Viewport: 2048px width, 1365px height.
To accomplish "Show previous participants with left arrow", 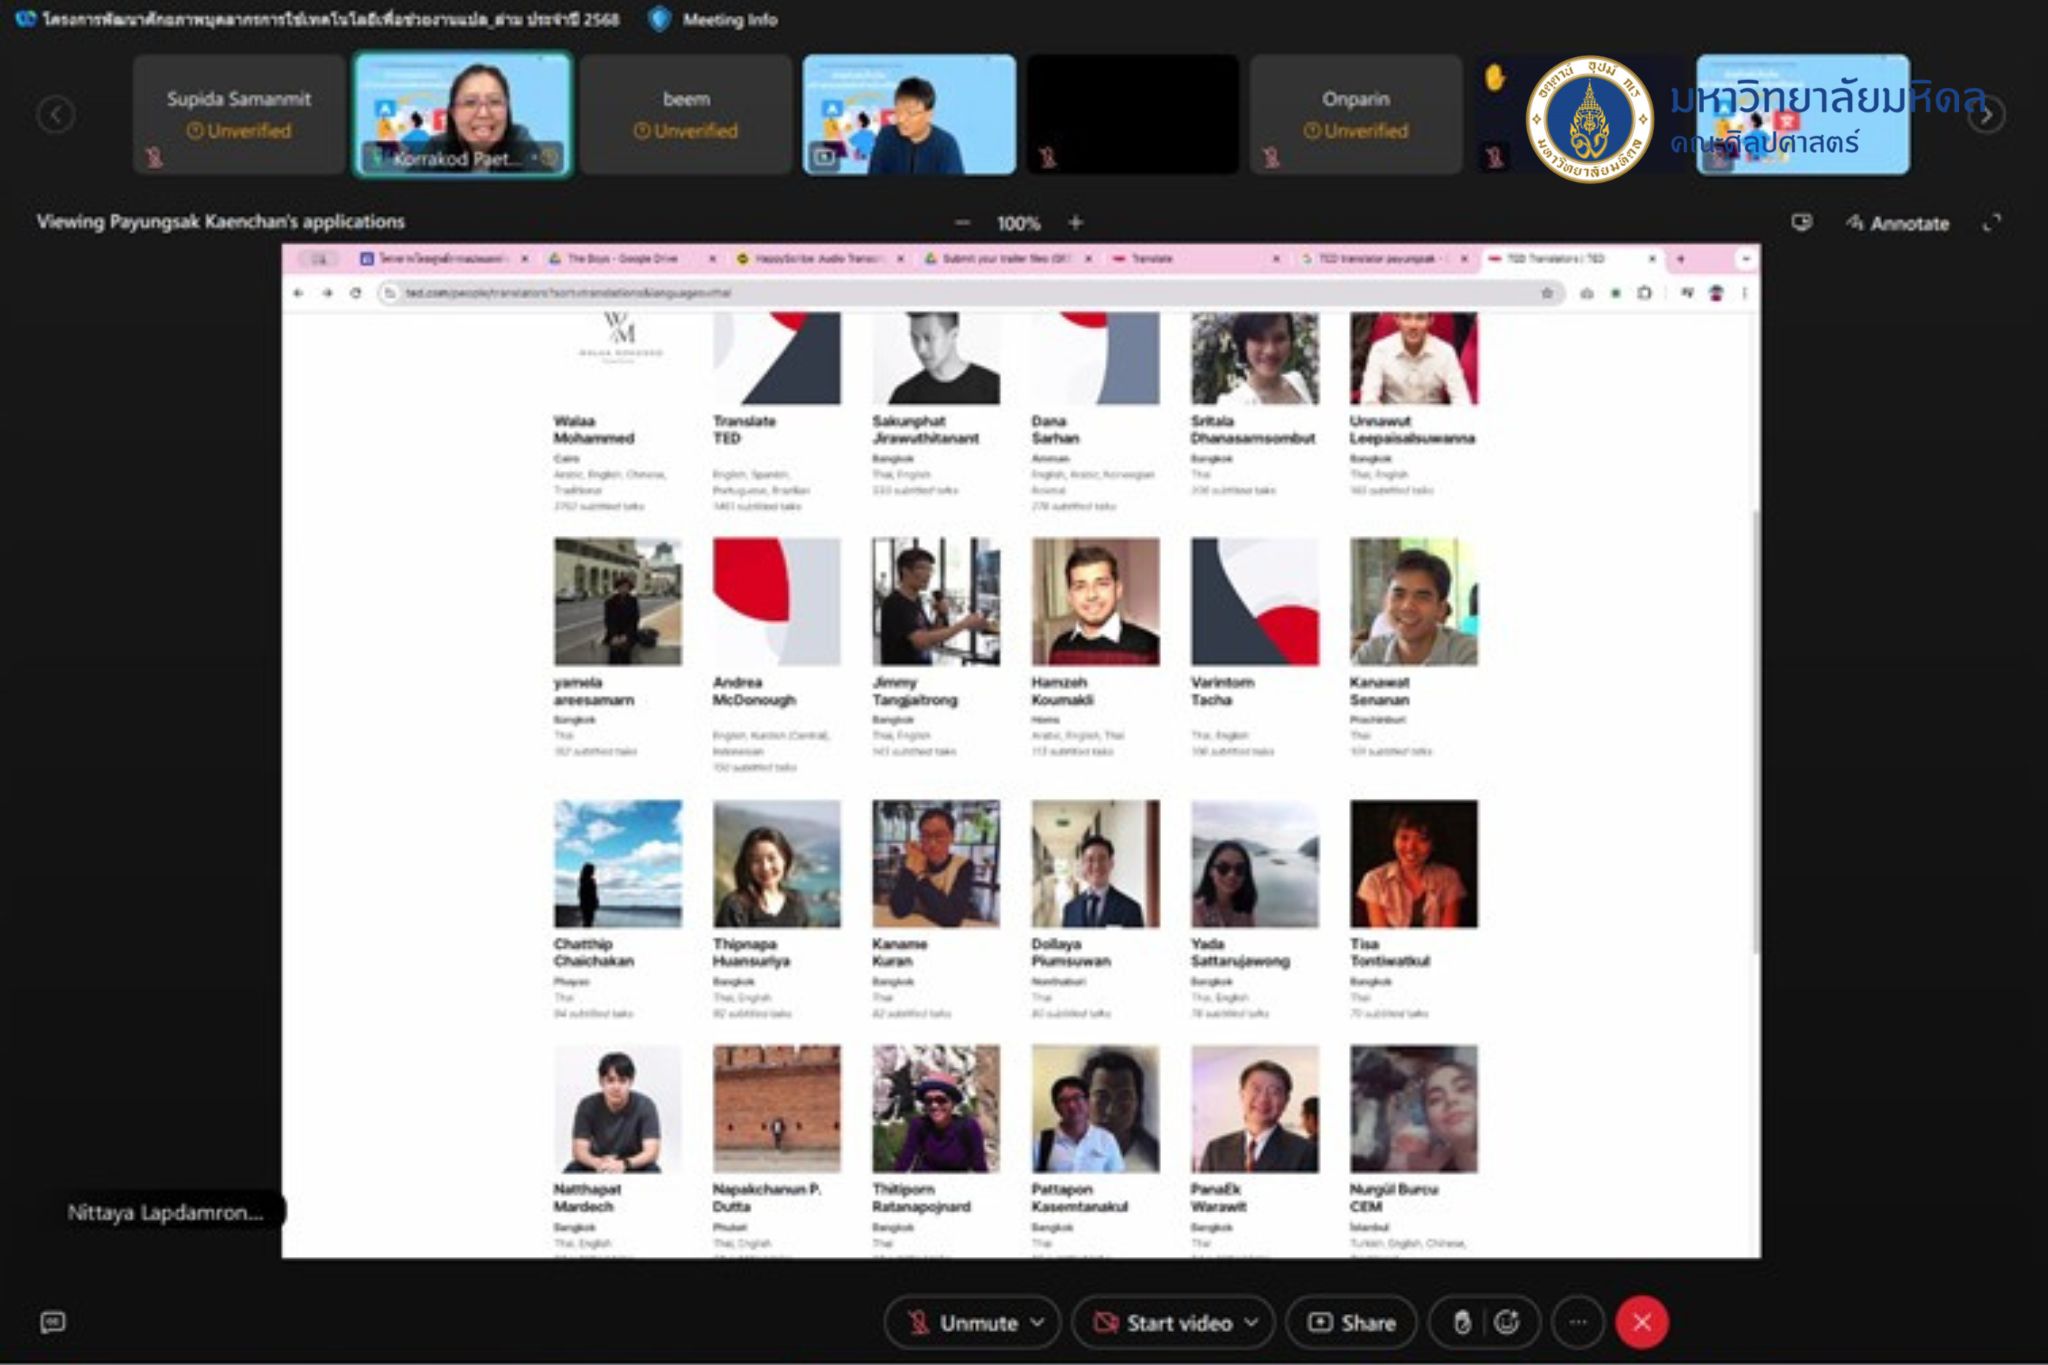I will pos(56,115).
